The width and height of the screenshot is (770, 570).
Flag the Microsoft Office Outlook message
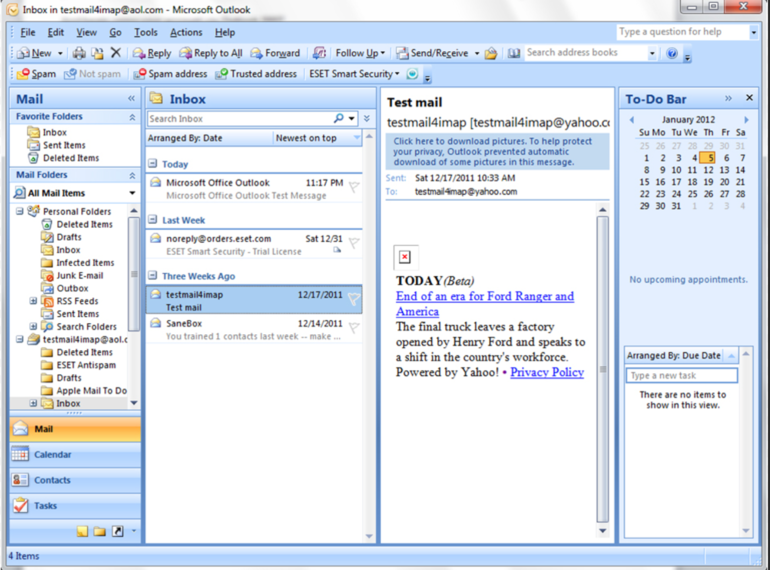tap(354, 187)
